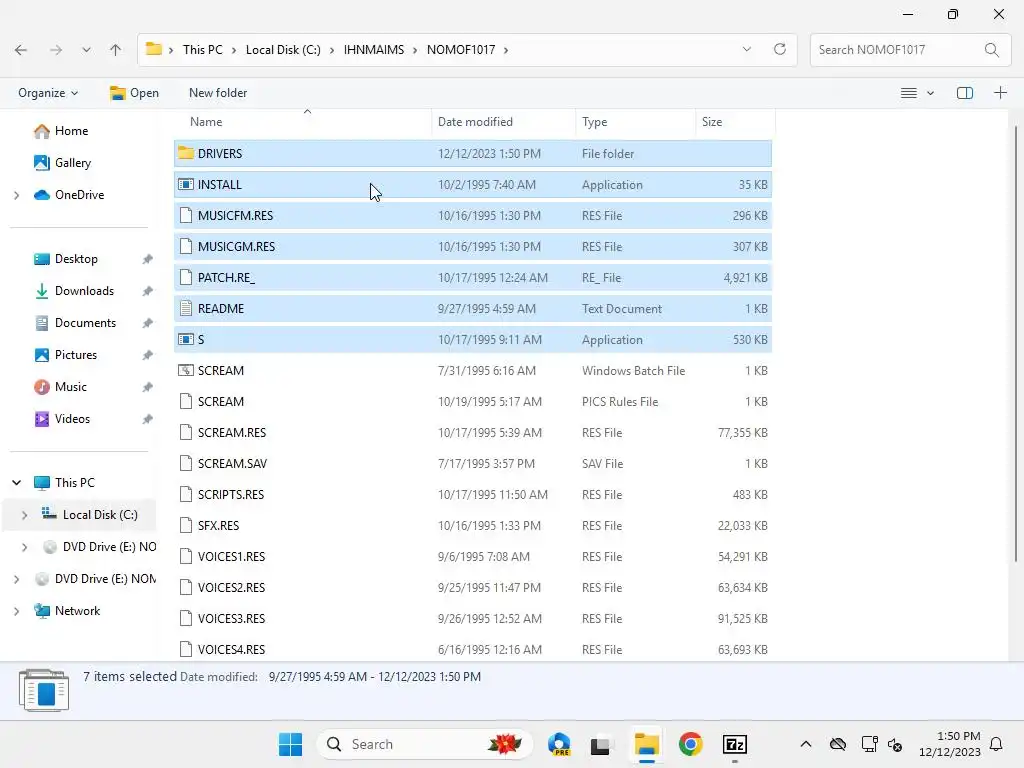Image resolution: width=1024 pixels, height=768 pixels.
Task: Select the README text document icon
Action: click(186, 308)
